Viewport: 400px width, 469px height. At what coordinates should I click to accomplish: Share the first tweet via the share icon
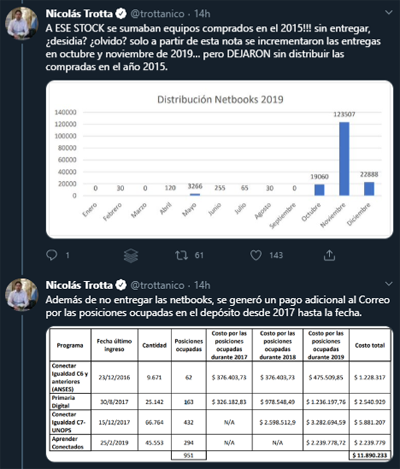pyautogui.click(x=329, y=255)
